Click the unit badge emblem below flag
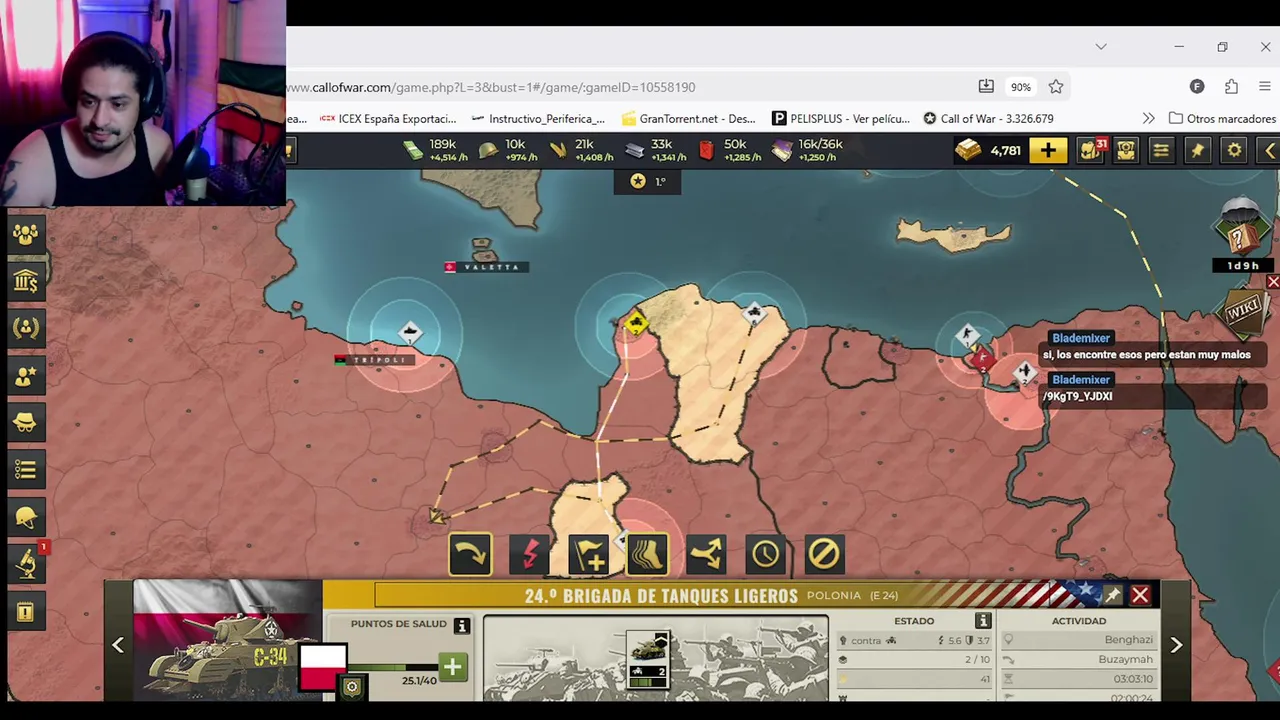Image resolution: width=1280 pixels, height=720 pixels. coord(352,687)
